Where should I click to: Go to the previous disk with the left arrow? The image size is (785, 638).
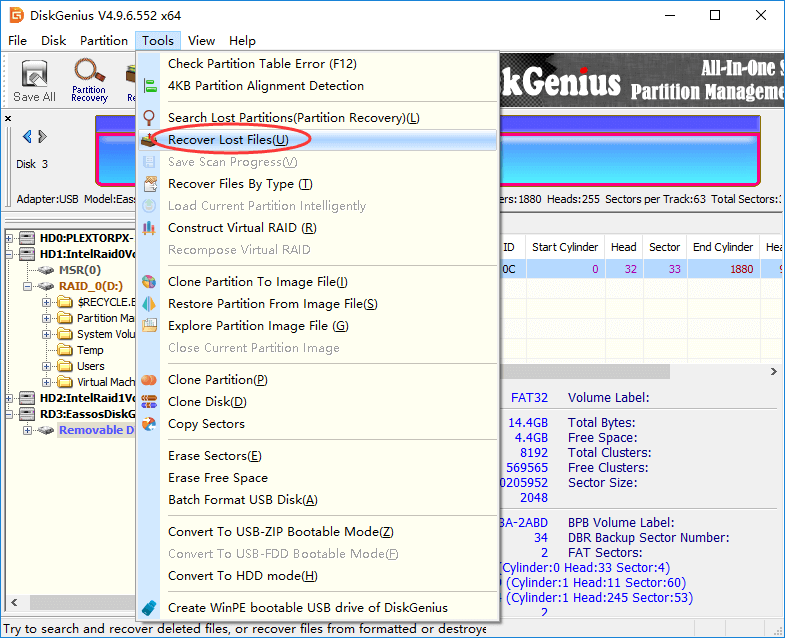click(x=27, y=137)
